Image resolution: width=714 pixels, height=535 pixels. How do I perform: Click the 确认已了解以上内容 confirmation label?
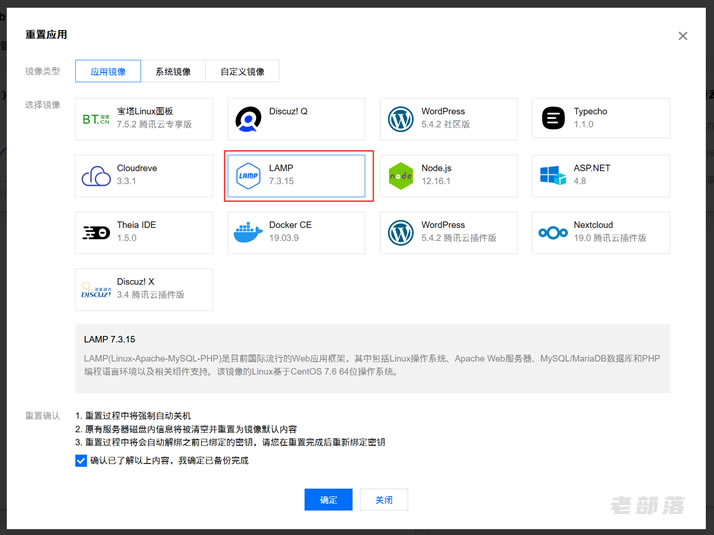point(169,460)
